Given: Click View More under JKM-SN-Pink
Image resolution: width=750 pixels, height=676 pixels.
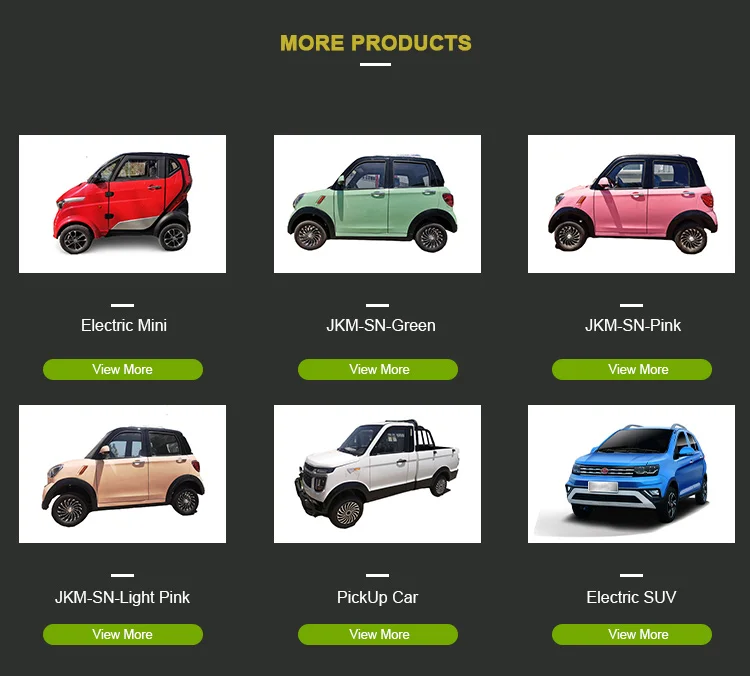Looking at the screenshot, I should 632,369.
